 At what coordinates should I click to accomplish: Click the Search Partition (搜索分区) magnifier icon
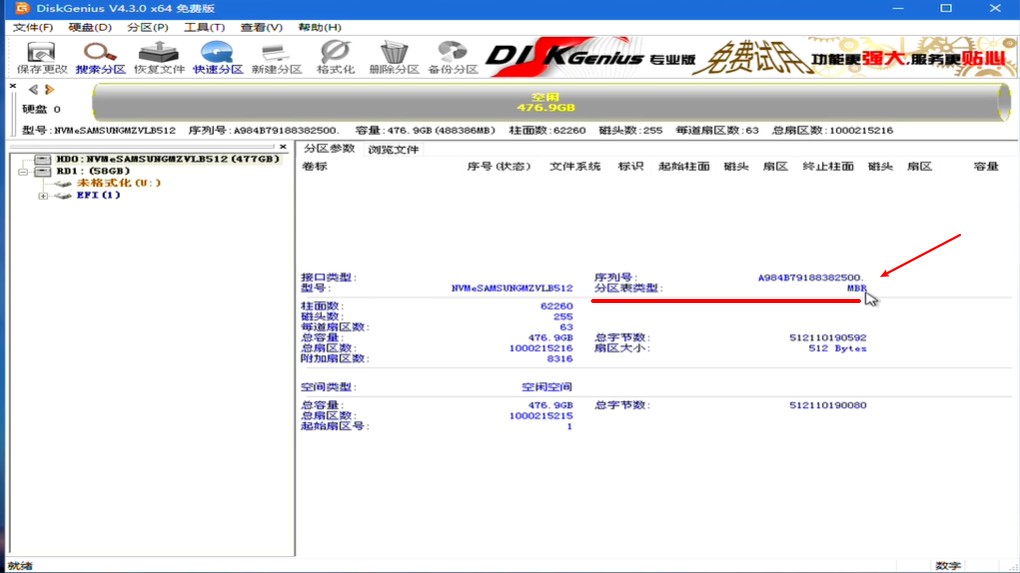click(100, 57)
